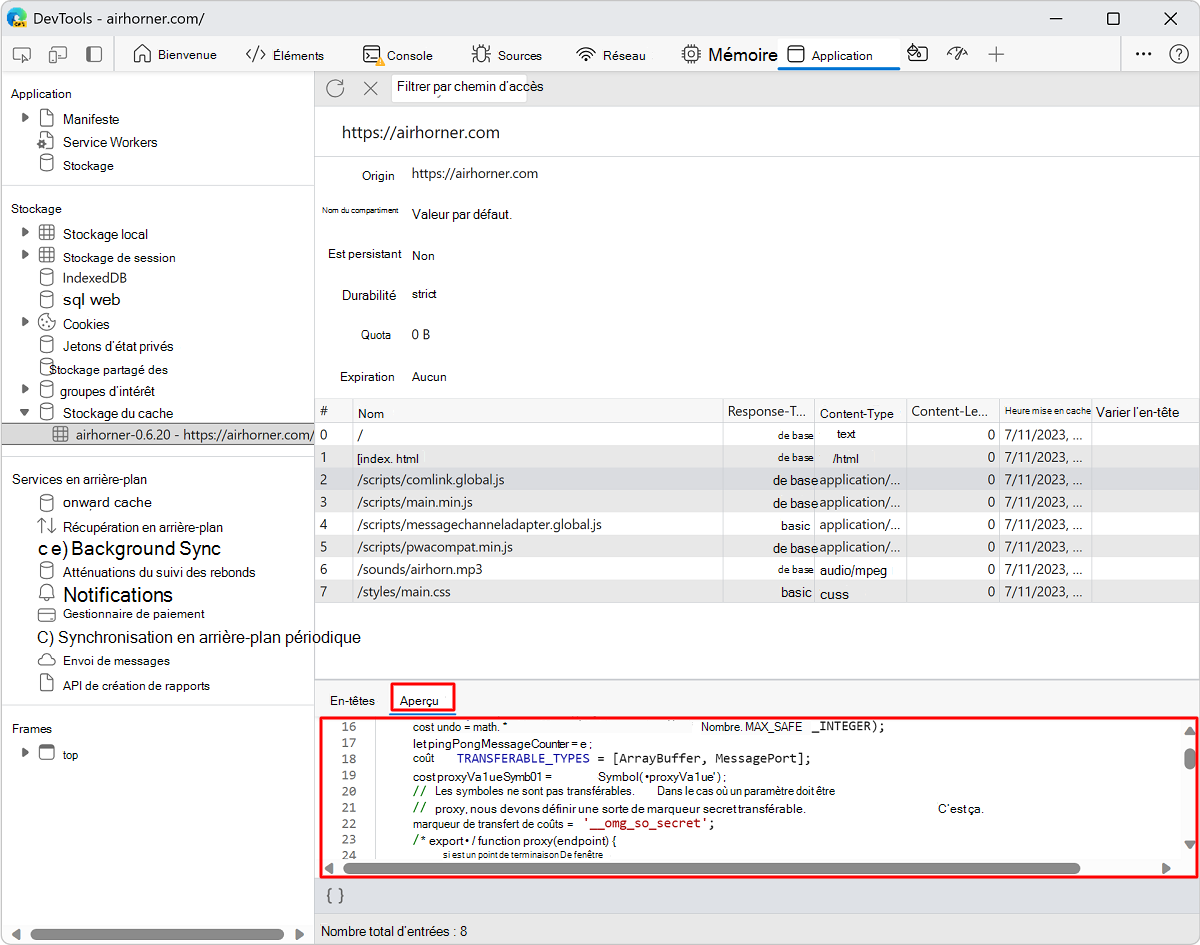This screenshot has width=1200, height=945.
Task: Open the more options ellipsis menu
Action: click(x=1144, y=55)
